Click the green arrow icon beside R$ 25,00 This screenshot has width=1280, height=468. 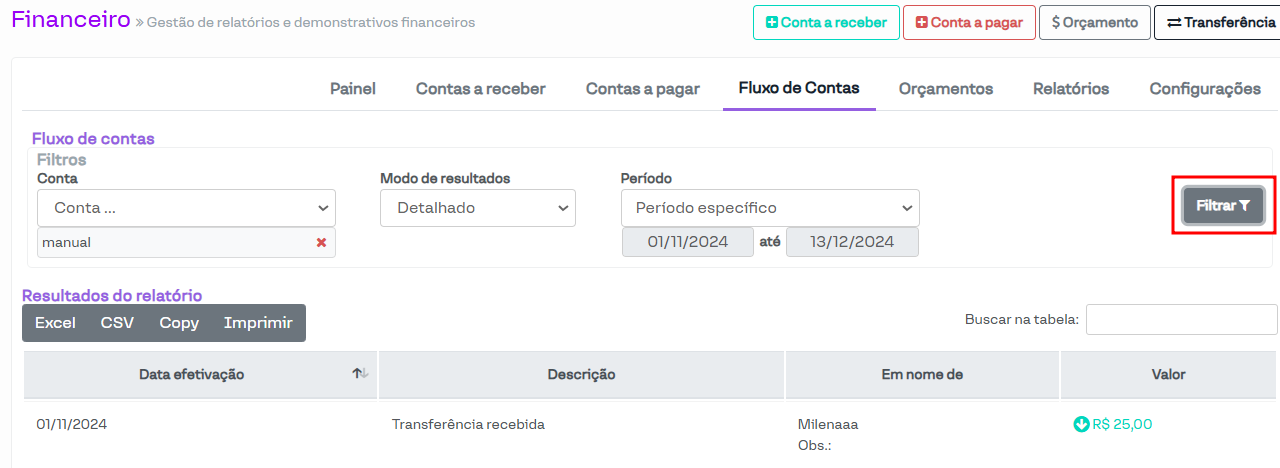point(1081,424)
